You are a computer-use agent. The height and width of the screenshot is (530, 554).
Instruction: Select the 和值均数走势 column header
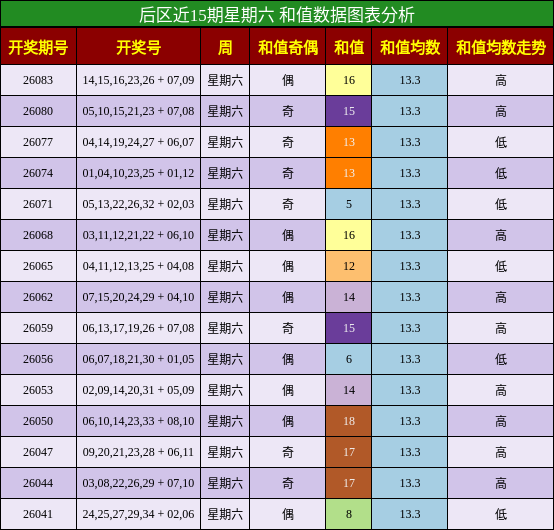coord(501,47)
